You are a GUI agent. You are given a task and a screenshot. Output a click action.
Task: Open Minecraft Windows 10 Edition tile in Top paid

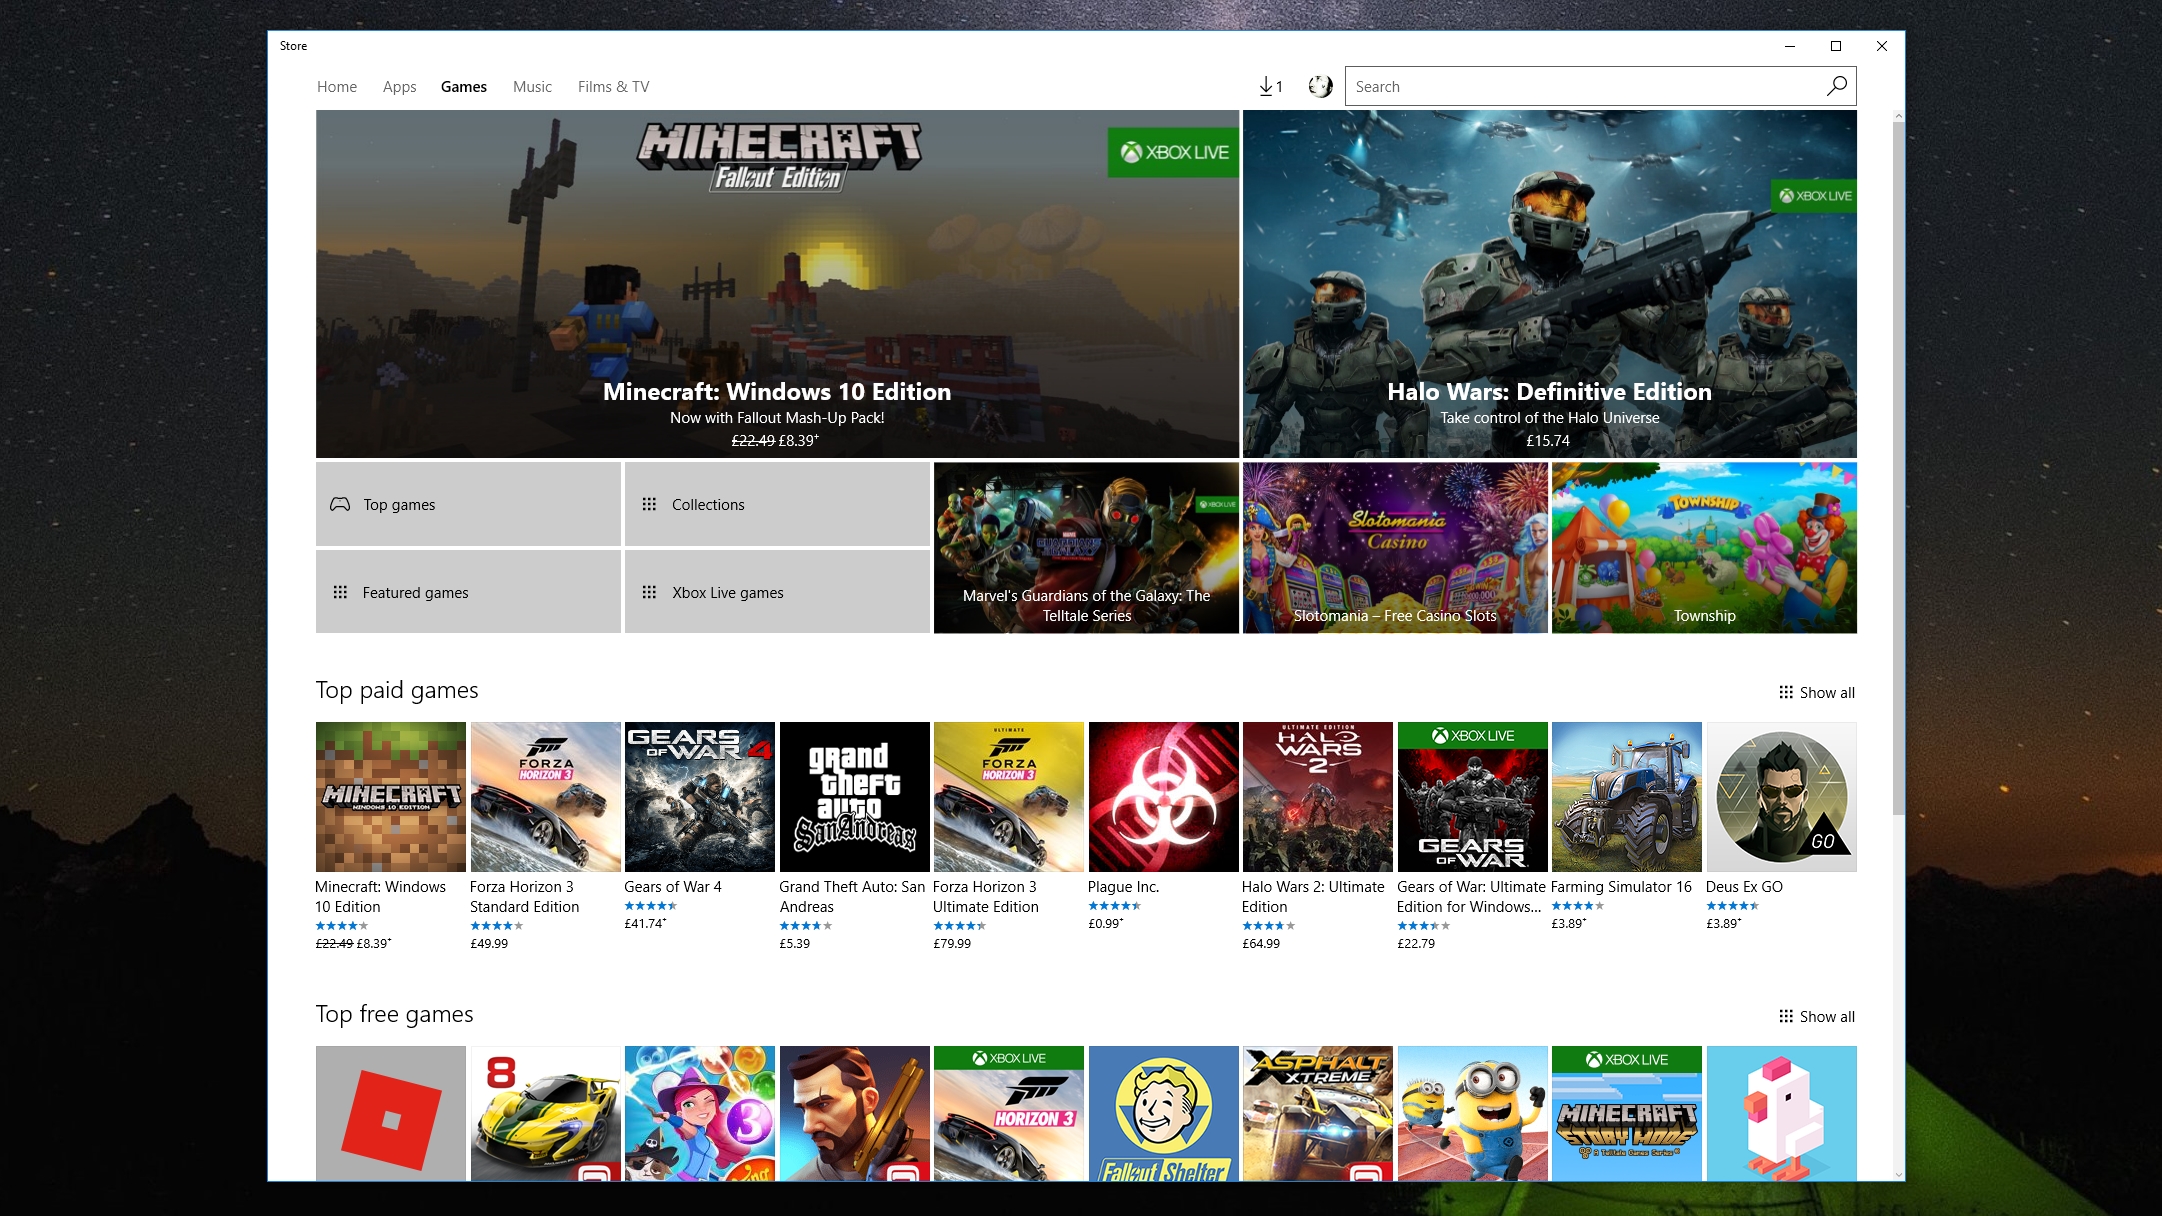391,797
